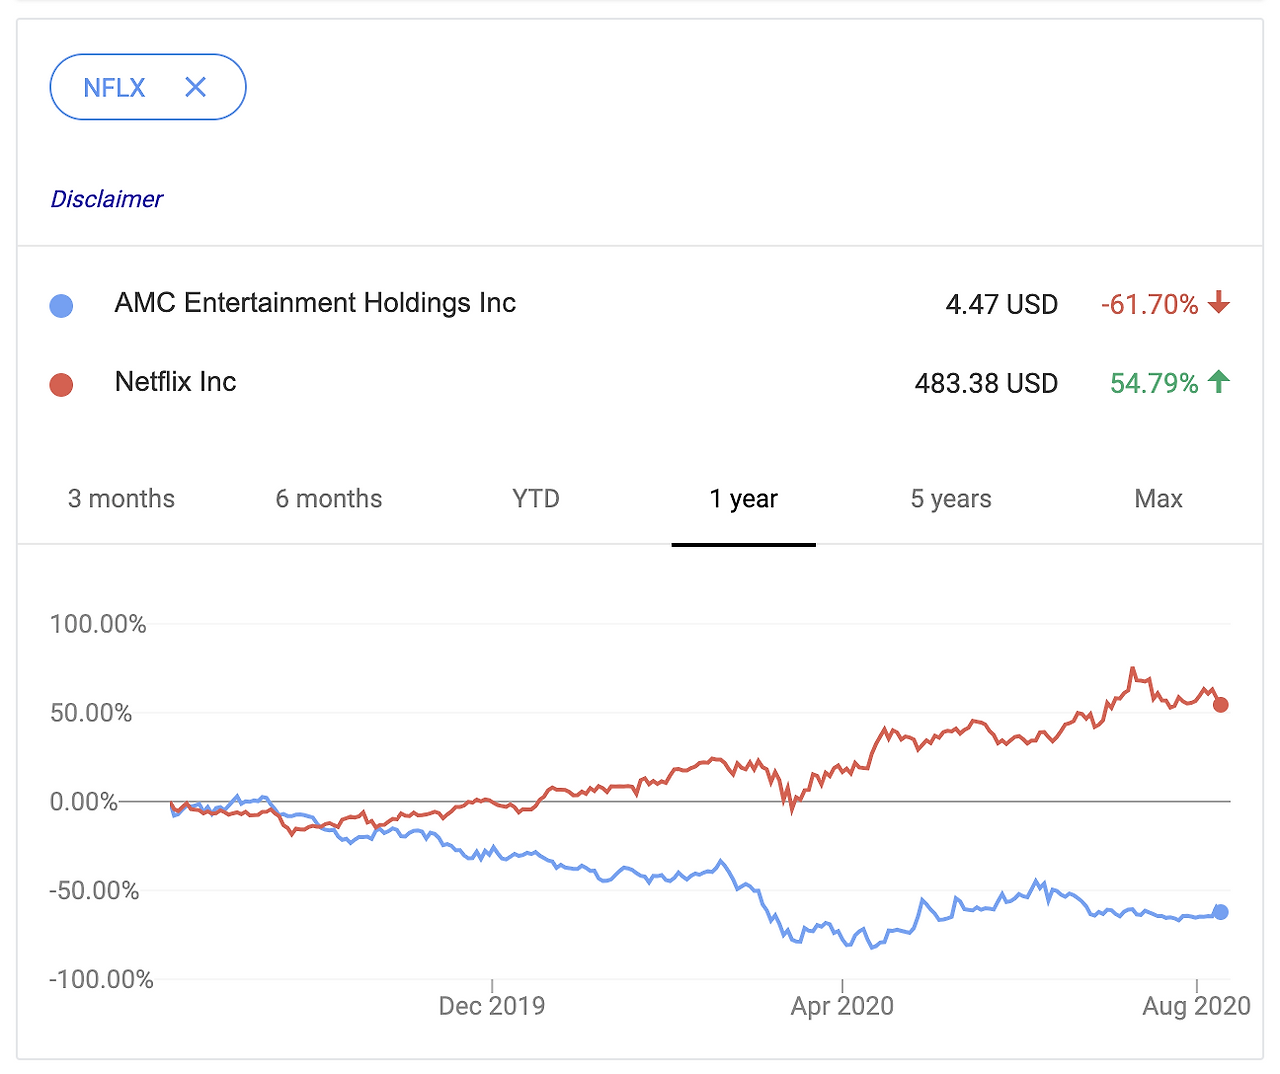The width and height of the screenshot is (1280, 1074).
Task: Click Netflix's green up arrow icon
Action: tap(1218, 381)
